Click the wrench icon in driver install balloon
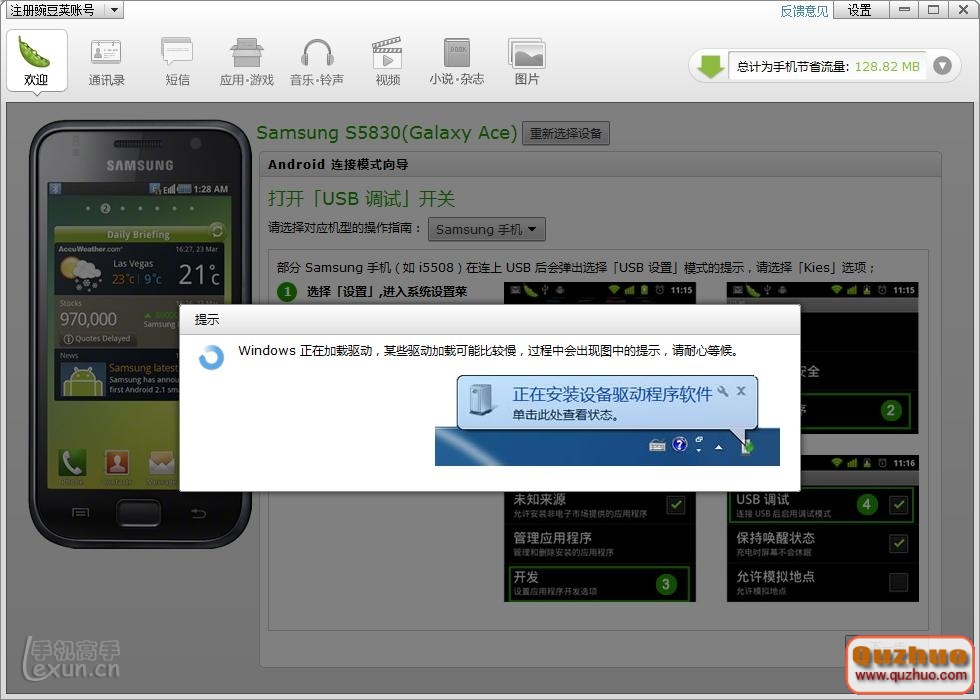980x700 pixels. tap(722, 391)
